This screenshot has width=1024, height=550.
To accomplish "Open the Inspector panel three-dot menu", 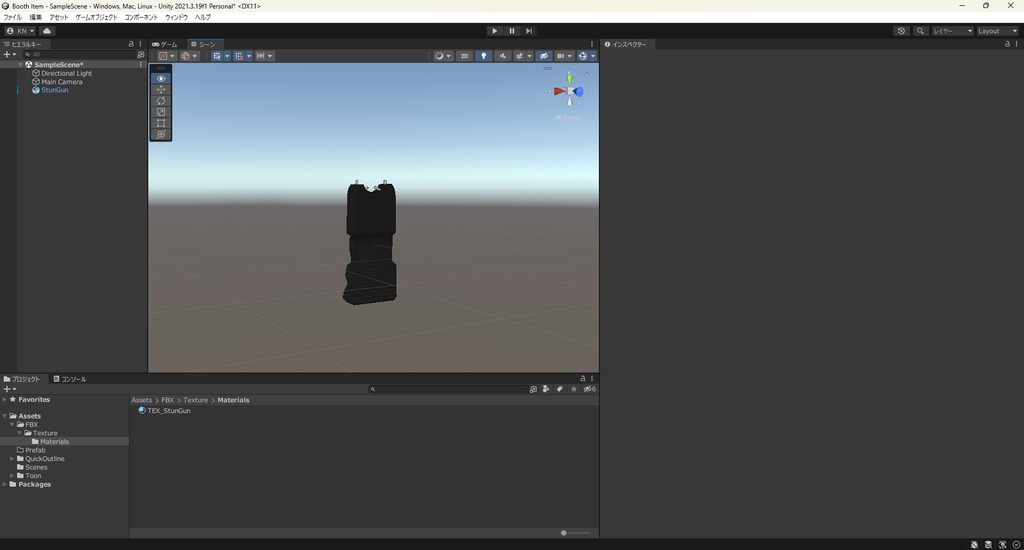I will tap(1016, 44).
